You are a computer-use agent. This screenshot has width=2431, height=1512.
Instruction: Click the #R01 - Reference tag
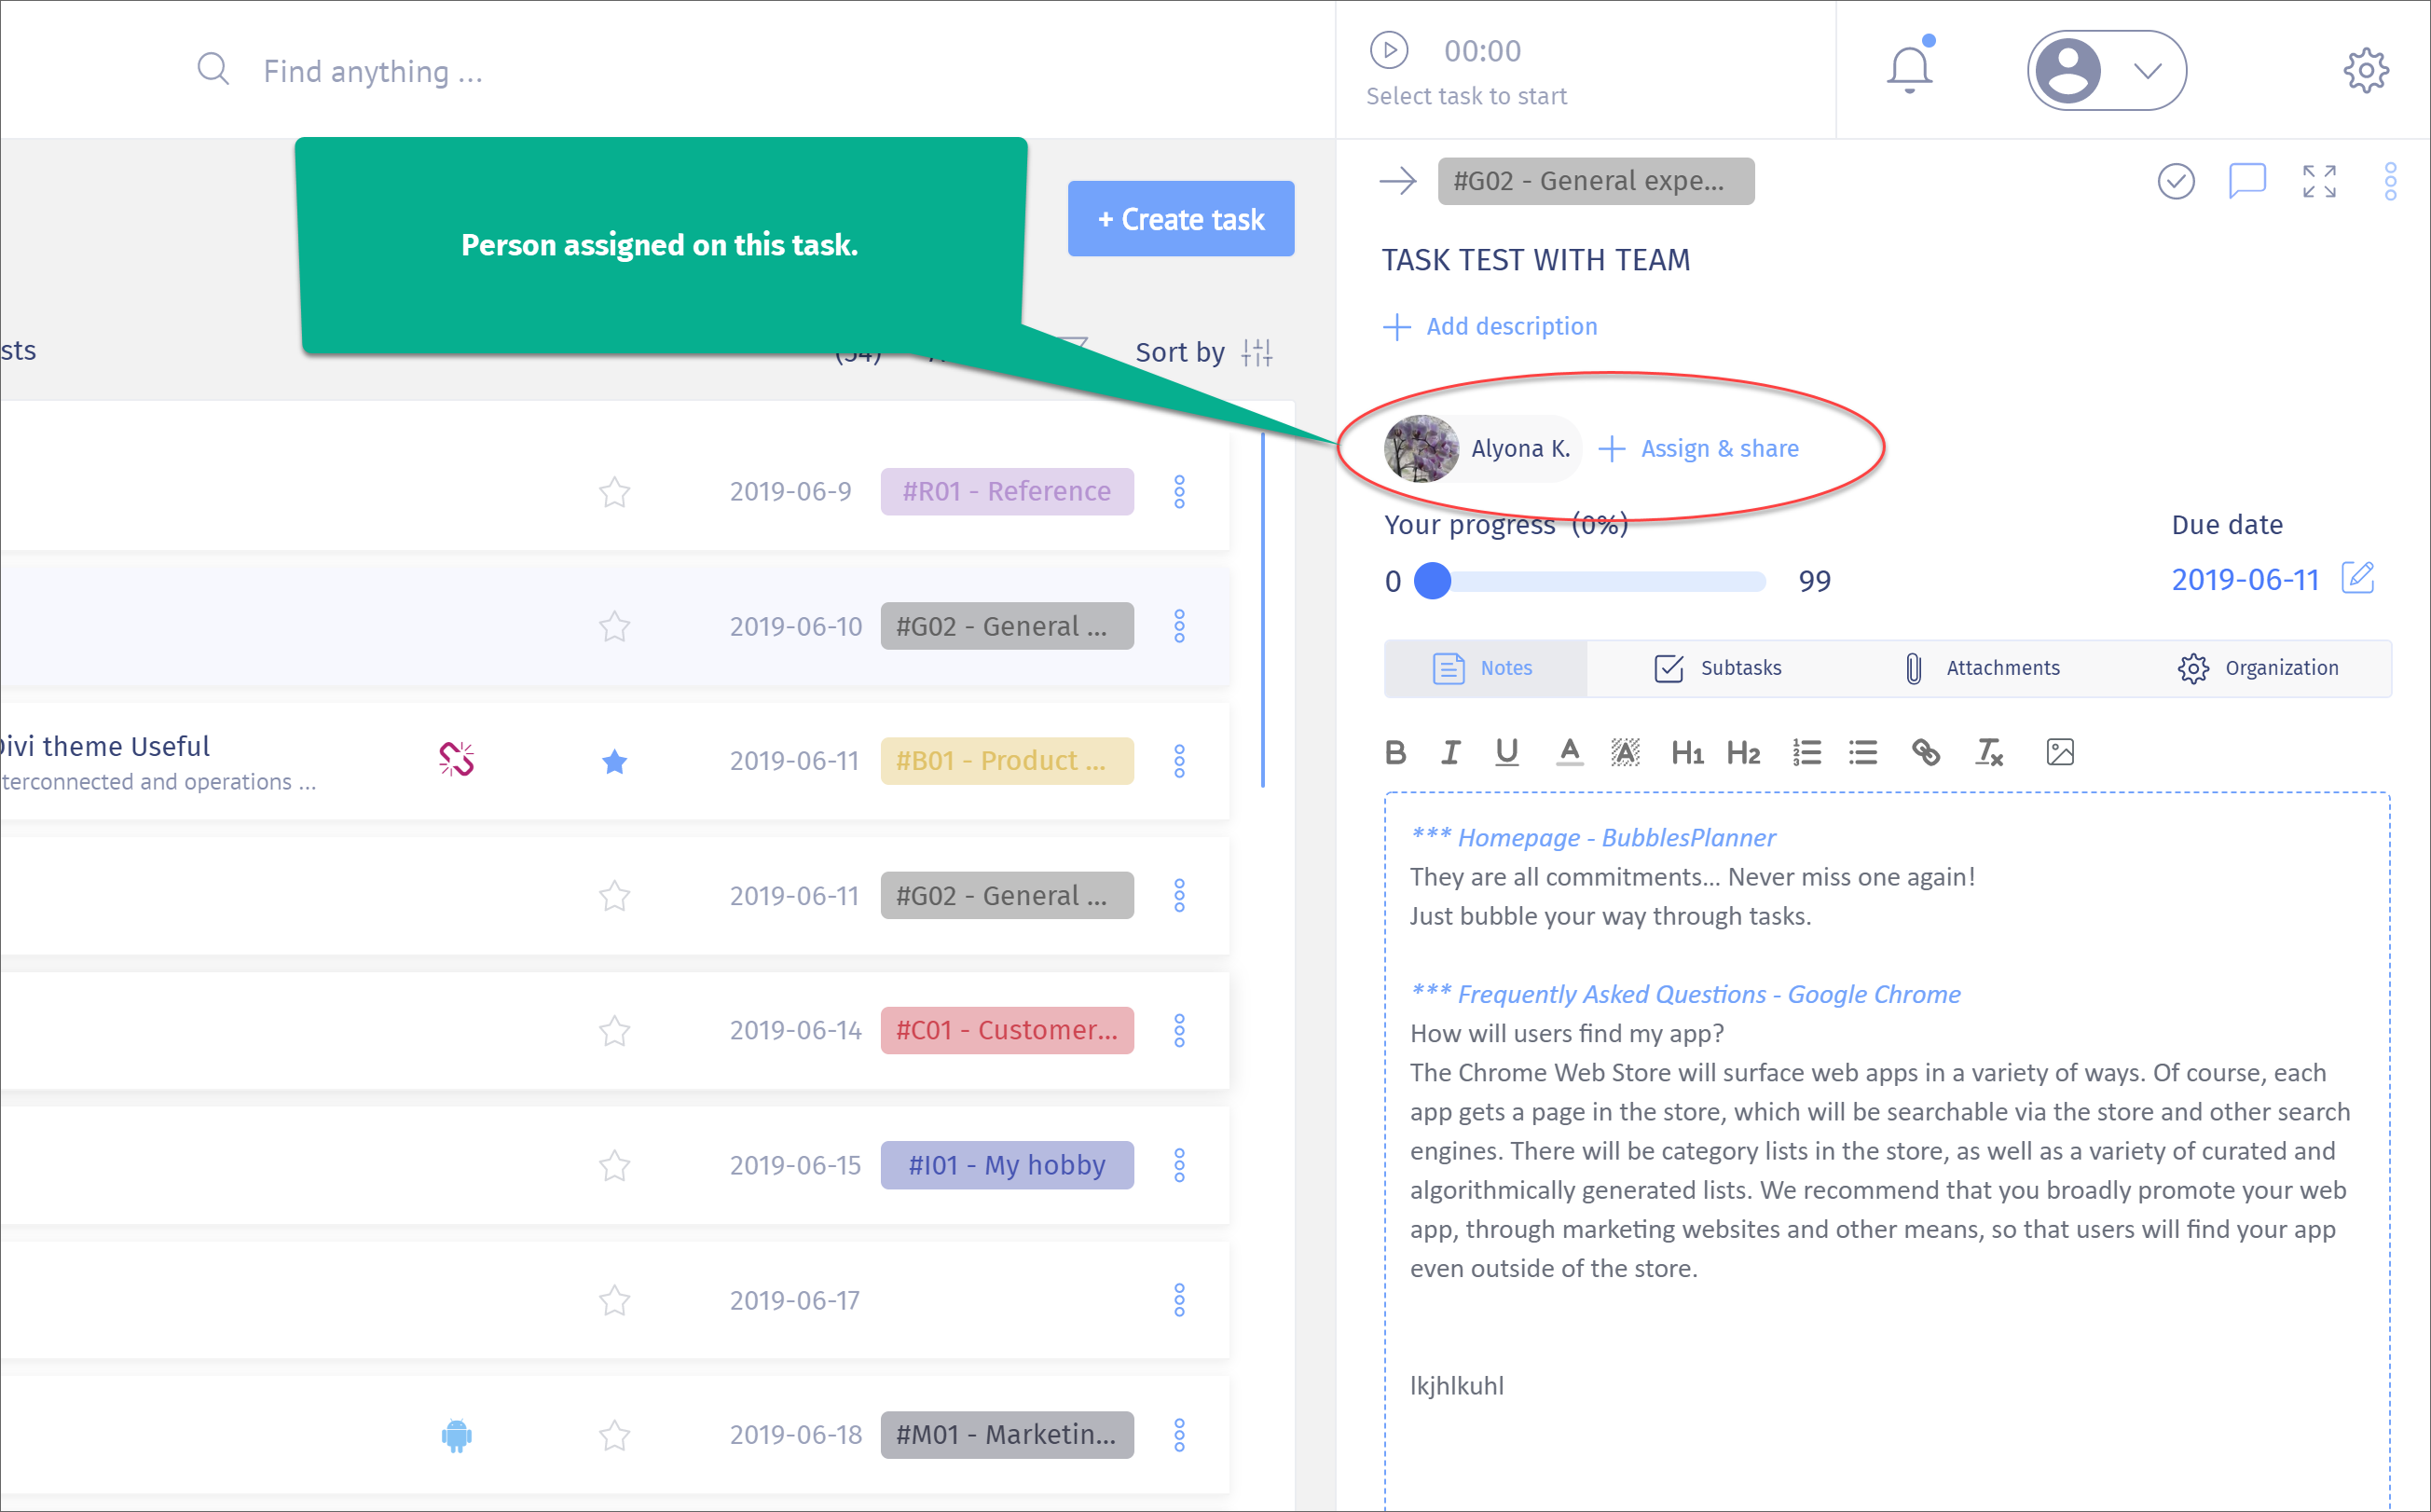[1006, 491]
